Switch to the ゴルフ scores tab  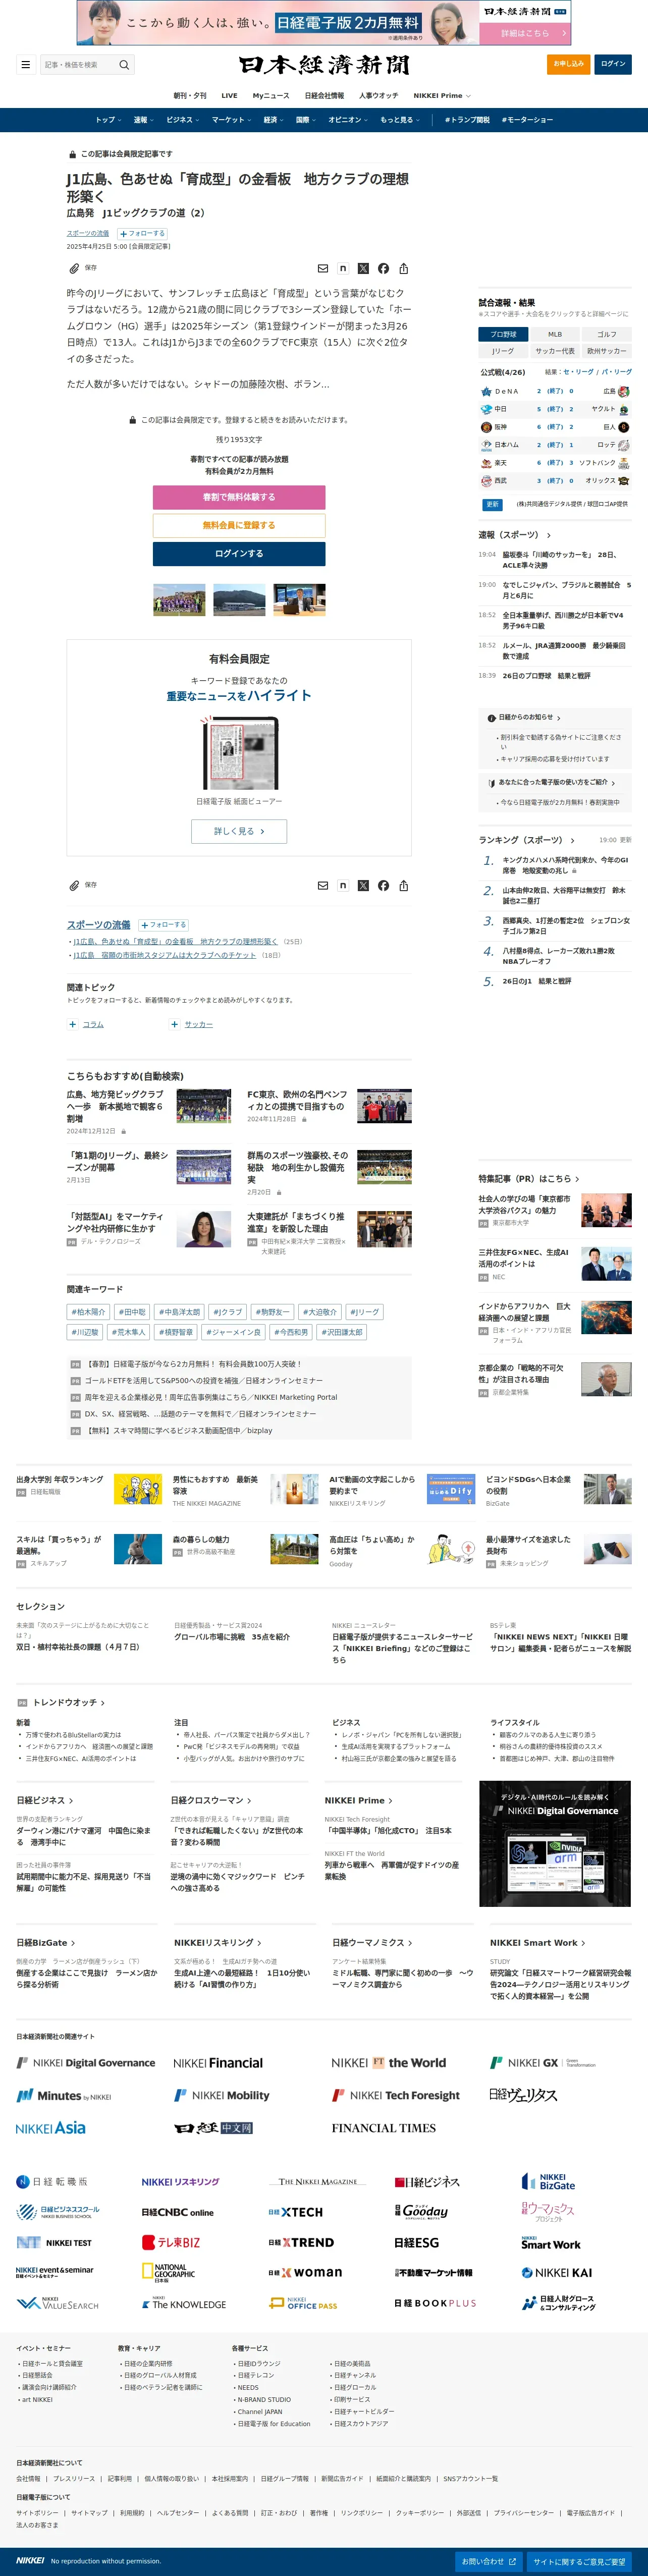click(x=607, y=334)
